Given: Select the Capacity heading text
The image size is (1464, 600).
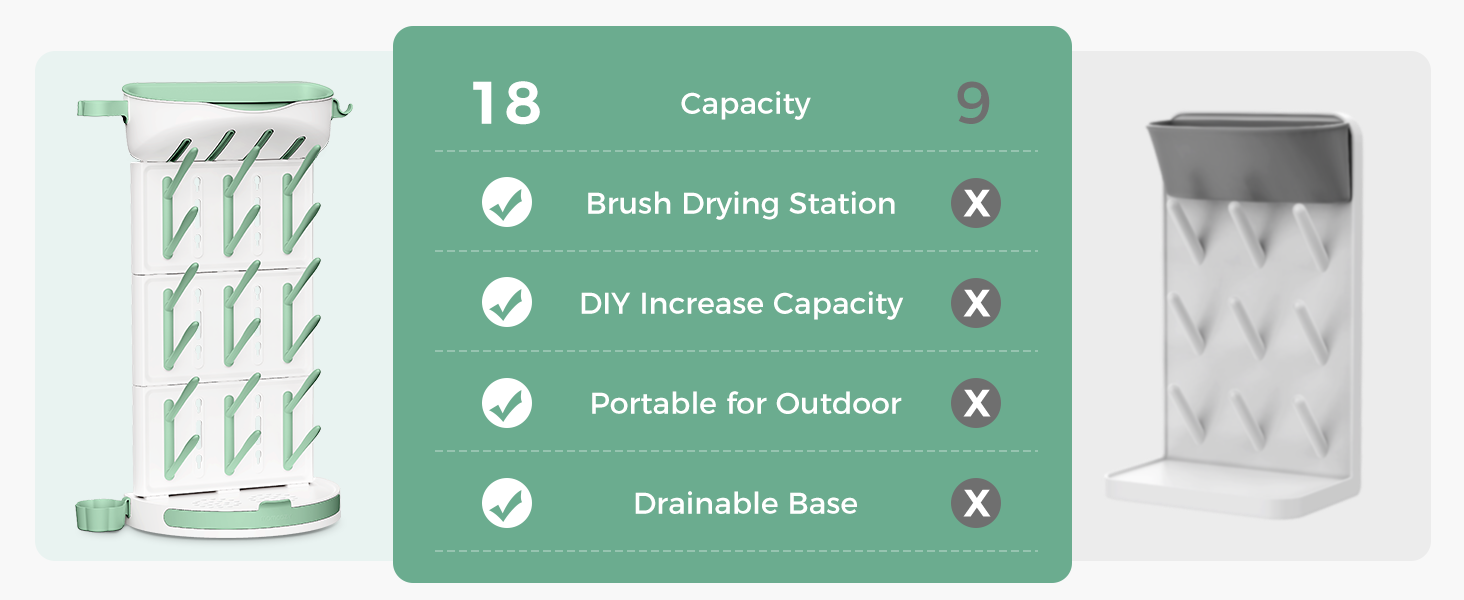Looking at the screenshot, I should 745,104.
